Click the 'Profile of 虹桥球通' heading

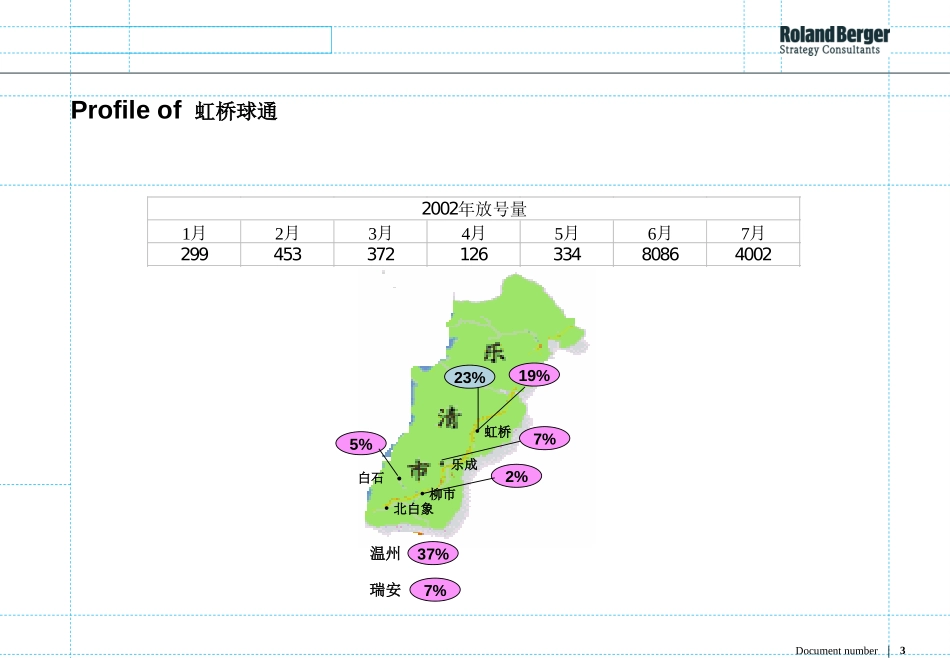[x=174, y=110]
